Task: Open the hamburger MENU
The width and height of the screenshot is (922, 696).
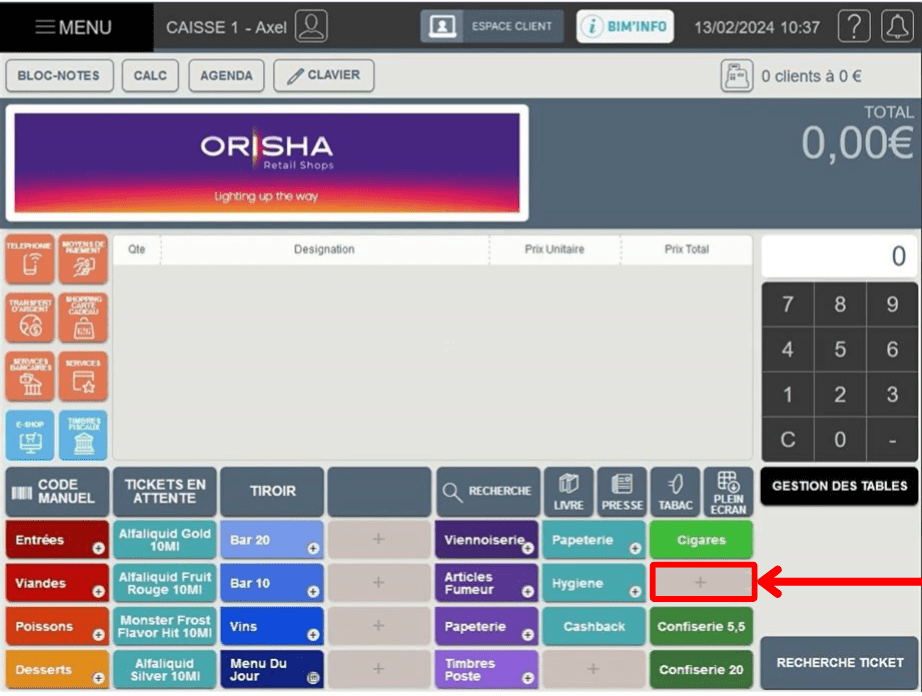Action: (74, 27)
